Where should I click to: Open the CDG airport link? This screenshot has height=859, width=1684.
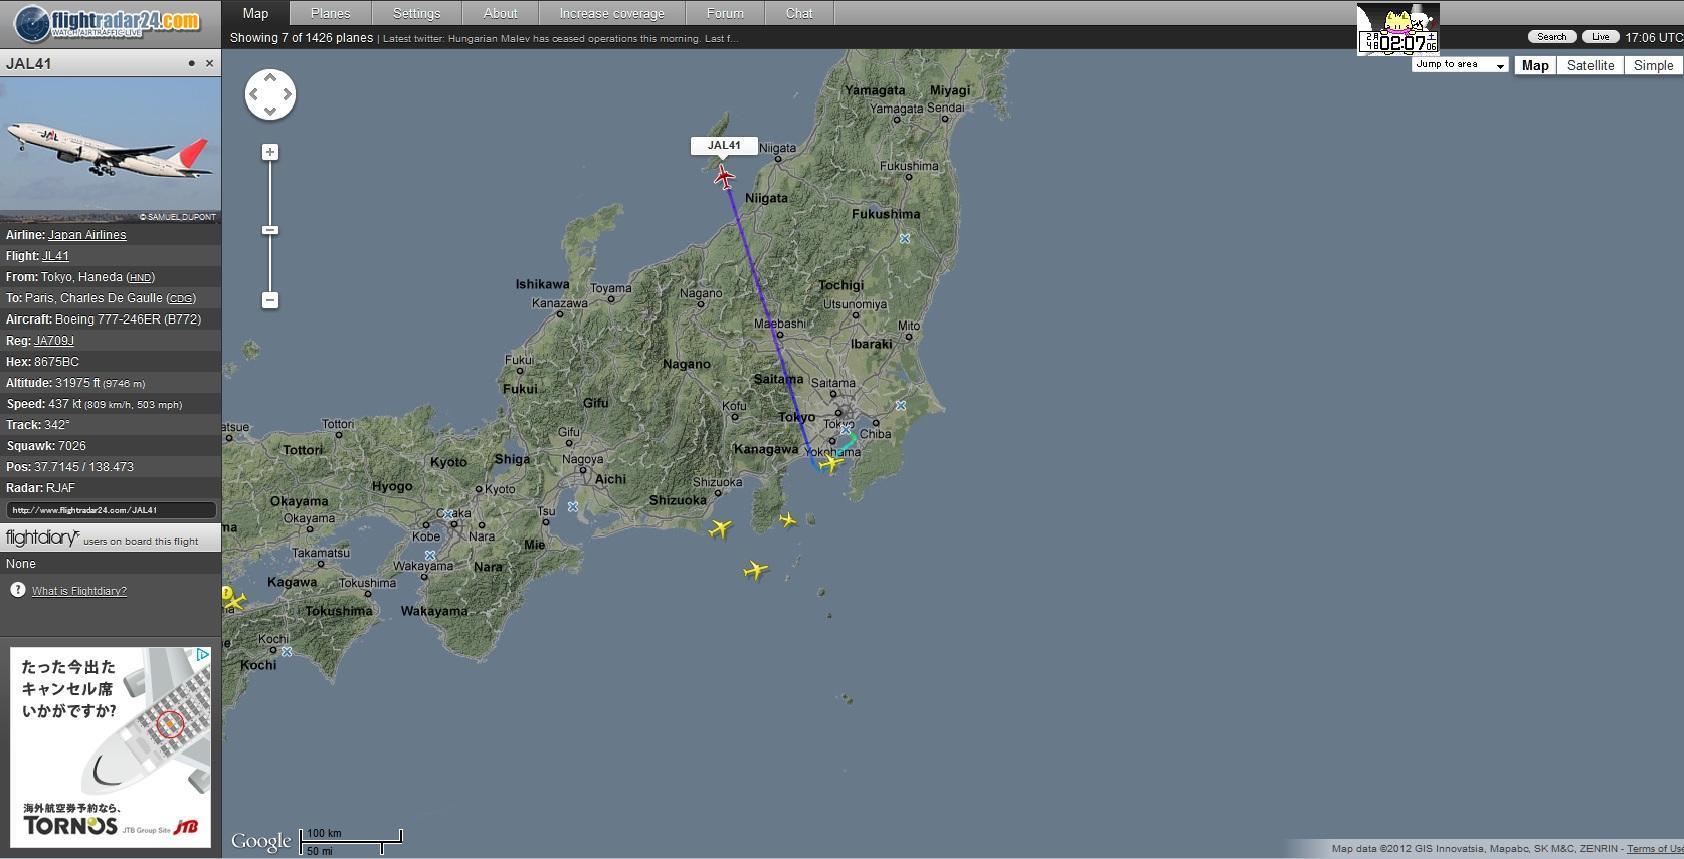point(181,299)
